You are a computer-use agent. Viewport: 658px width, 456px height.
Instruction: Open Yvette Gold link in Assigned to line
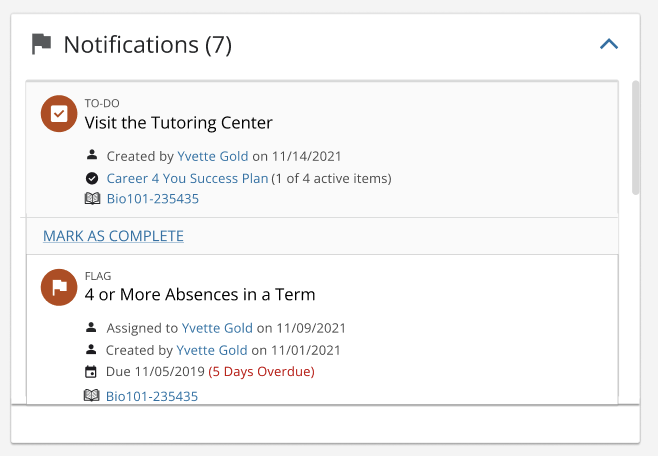coord(217,328)
